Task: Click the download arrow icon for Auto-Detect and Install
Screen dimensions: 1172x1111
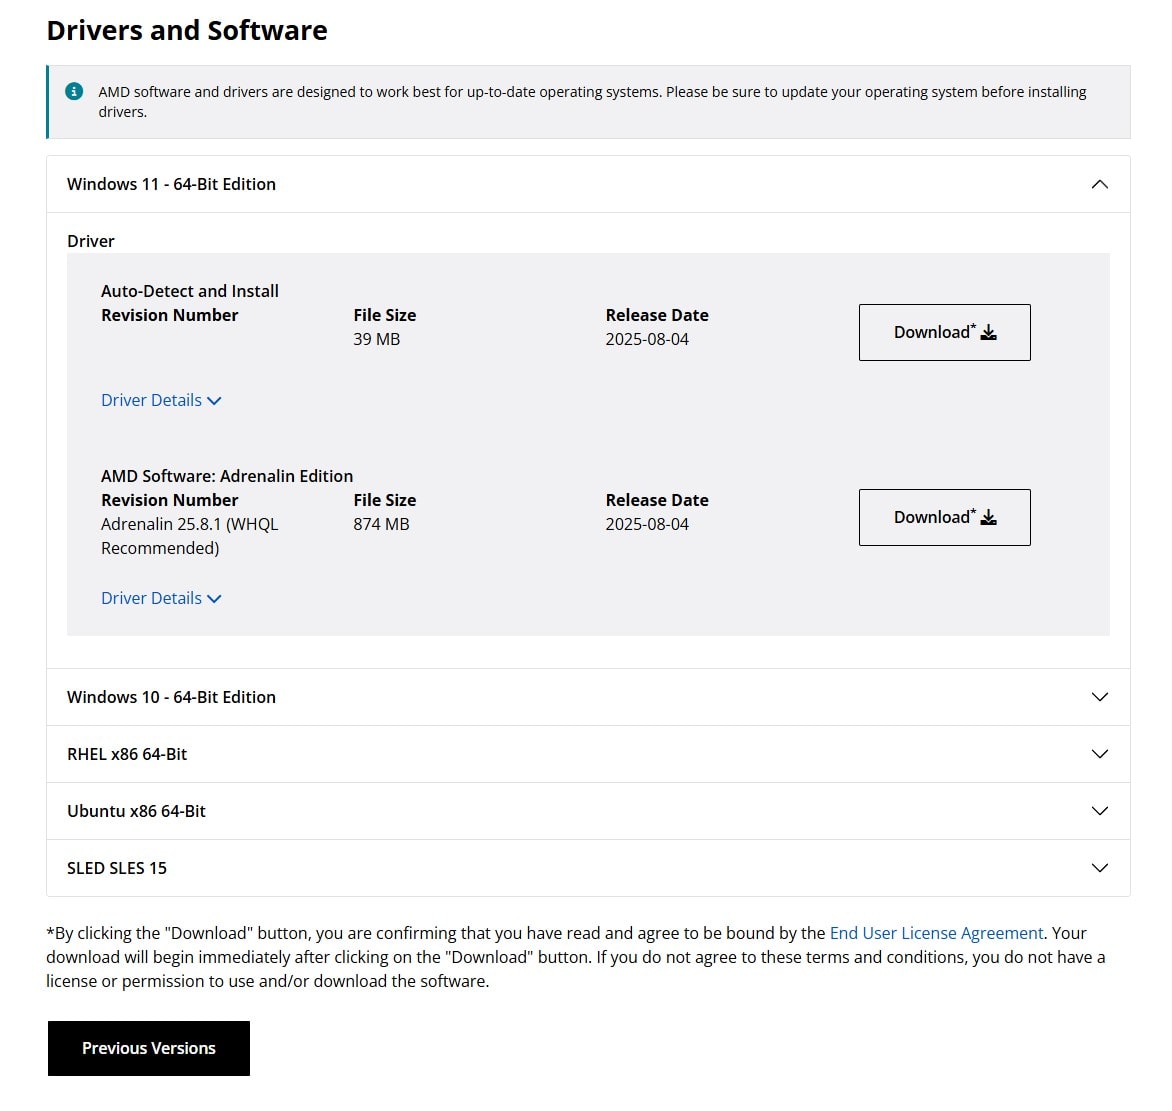Action: point(988,333)
